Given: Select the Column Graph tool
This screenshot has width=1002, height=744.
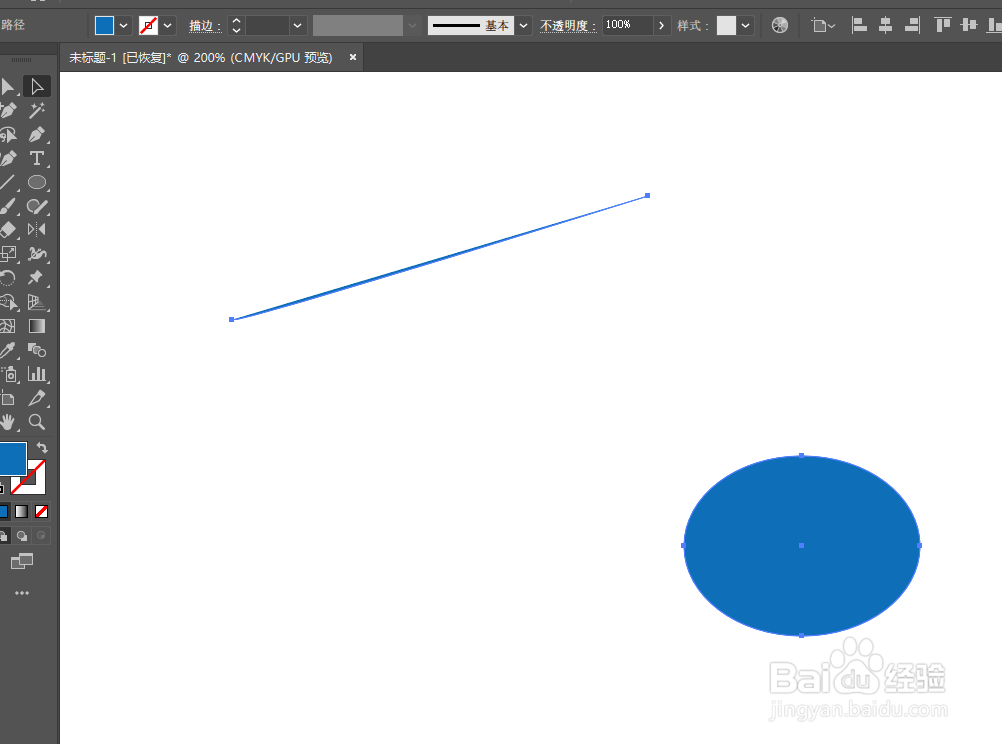Looking at the screenshot, I should tap(36, 374).
